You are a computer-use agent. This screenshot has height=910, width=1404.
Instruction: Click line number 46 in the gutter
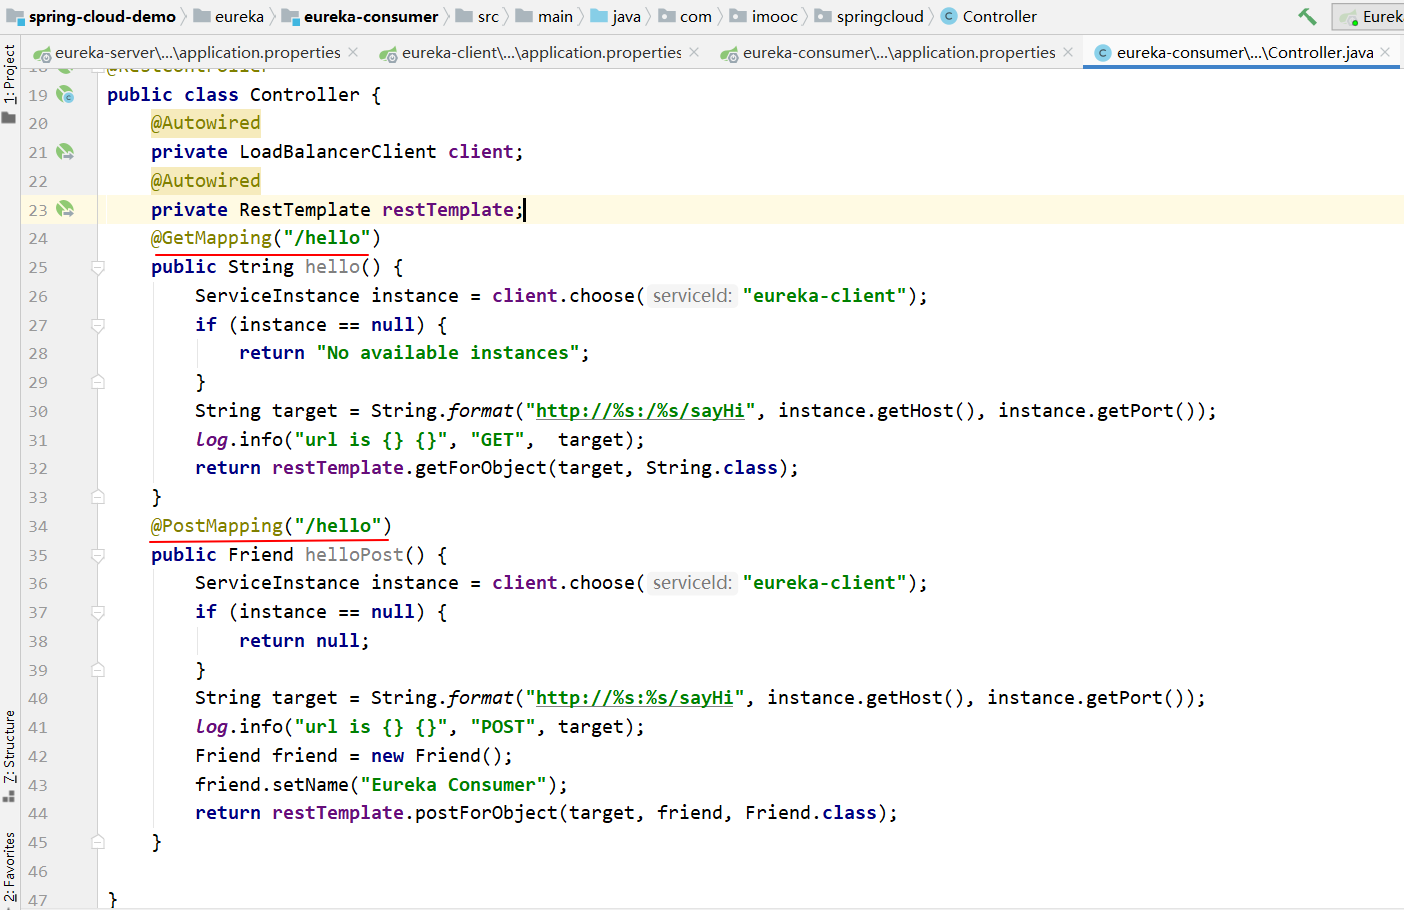coord(38,871)
